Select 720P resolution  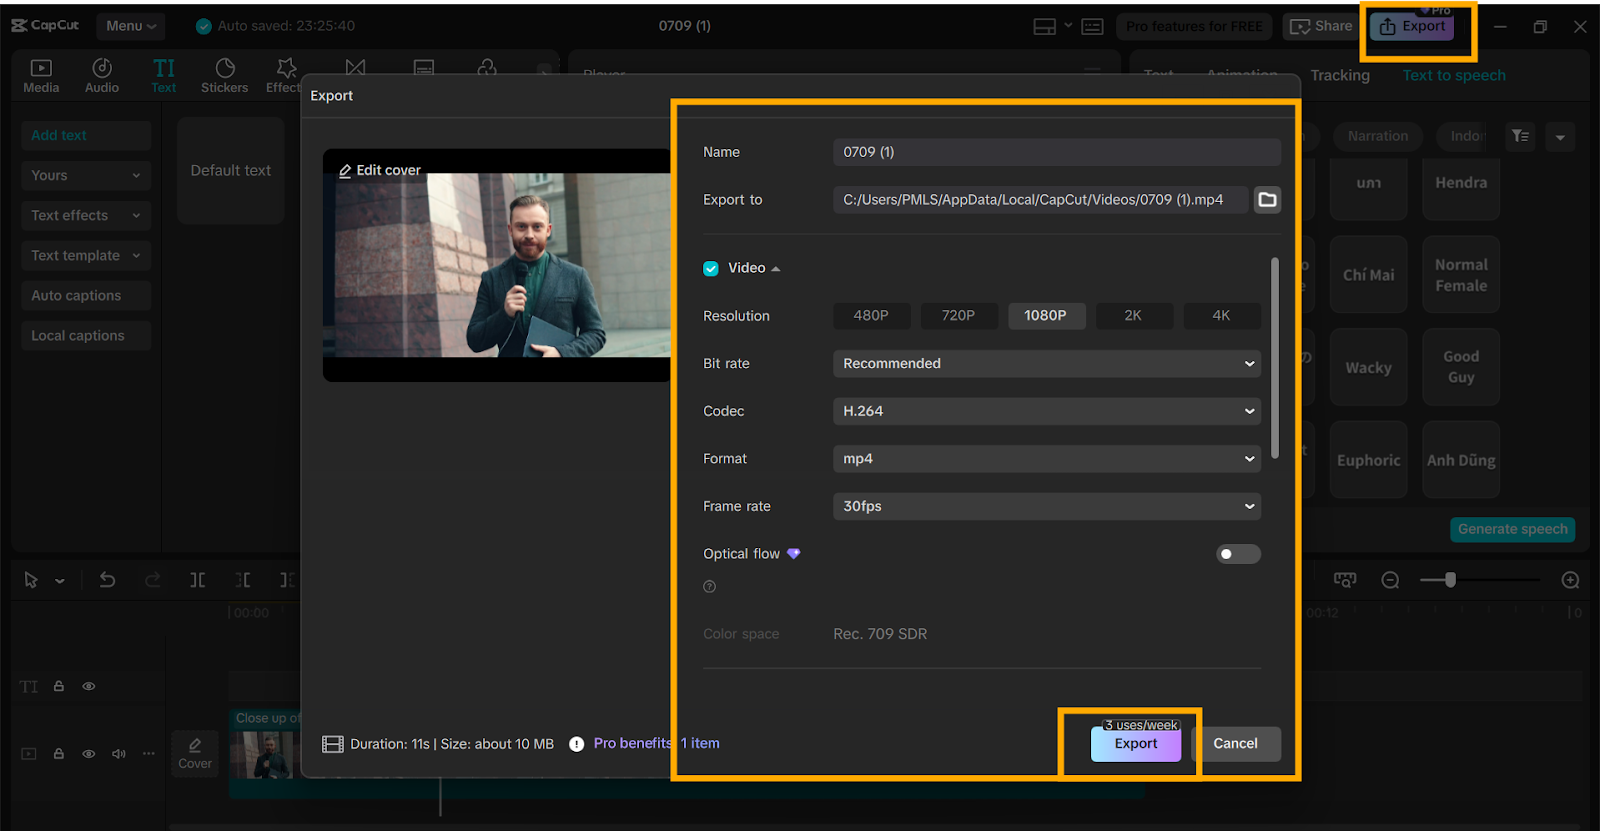(958, 316)
